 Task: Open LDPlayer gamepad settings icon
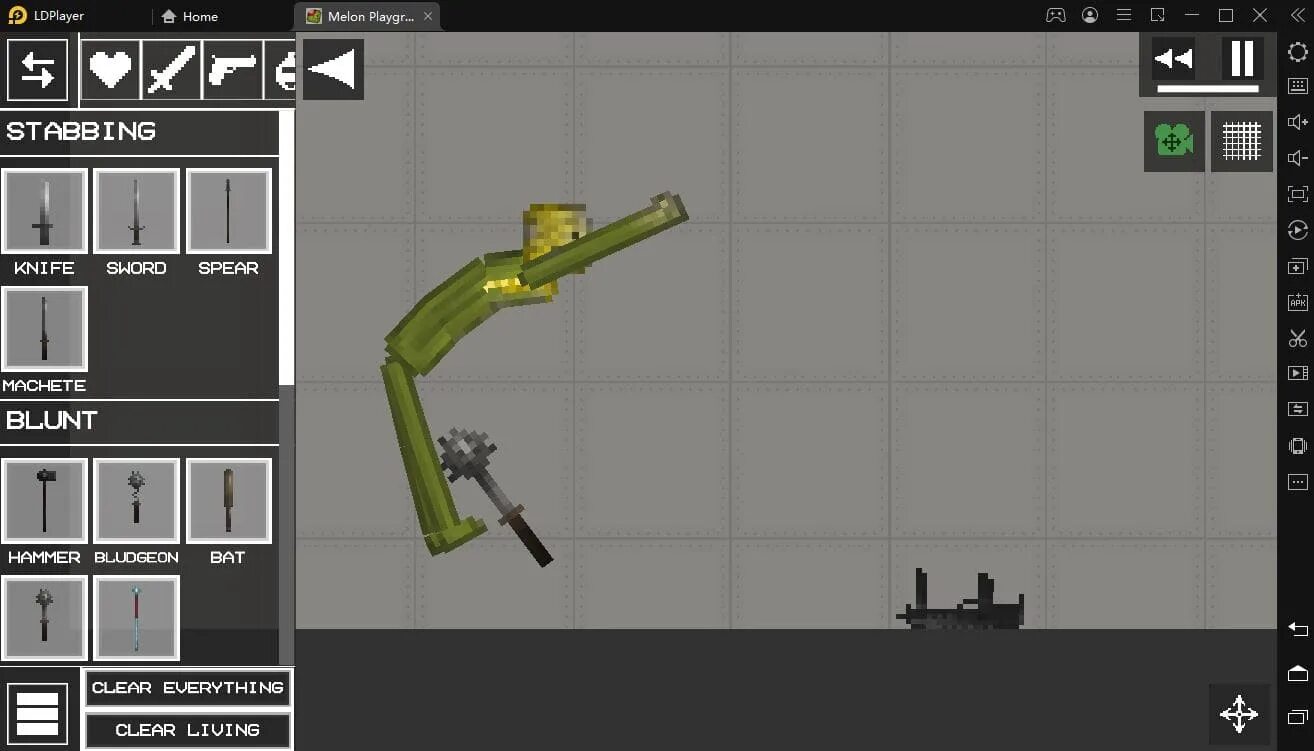click(1055, 15)
